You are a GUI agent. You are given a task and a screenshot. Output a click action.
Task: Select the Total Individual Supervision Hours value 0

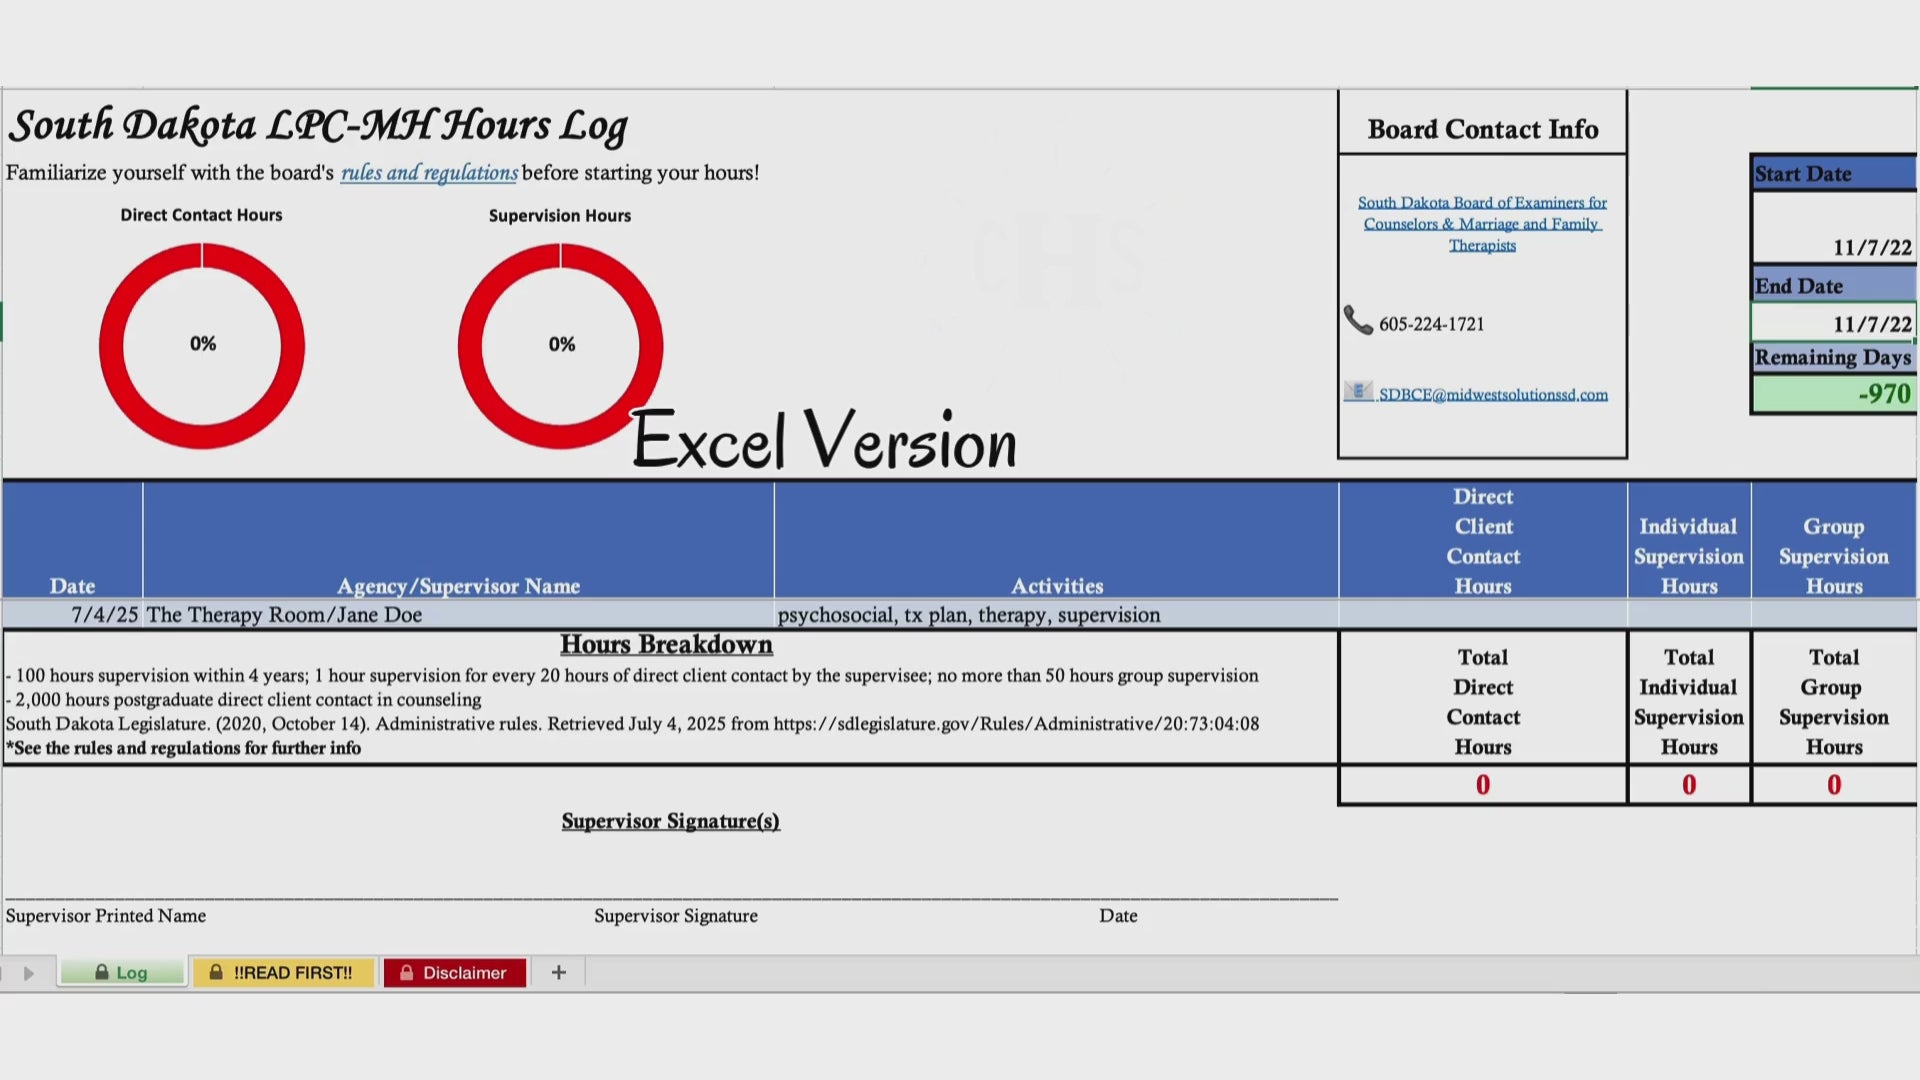tap(1689, 785)
